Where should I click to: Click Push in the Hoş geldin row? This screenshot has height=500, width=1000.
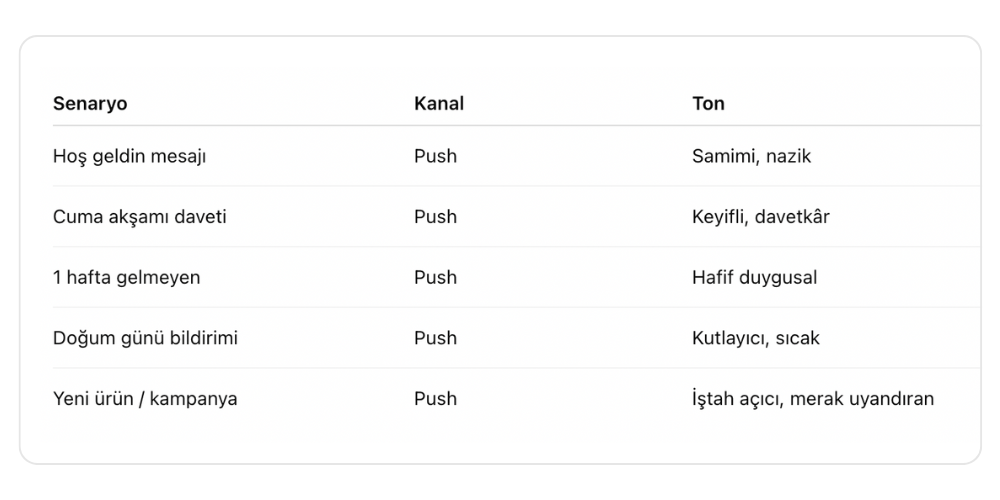[436, 156]
